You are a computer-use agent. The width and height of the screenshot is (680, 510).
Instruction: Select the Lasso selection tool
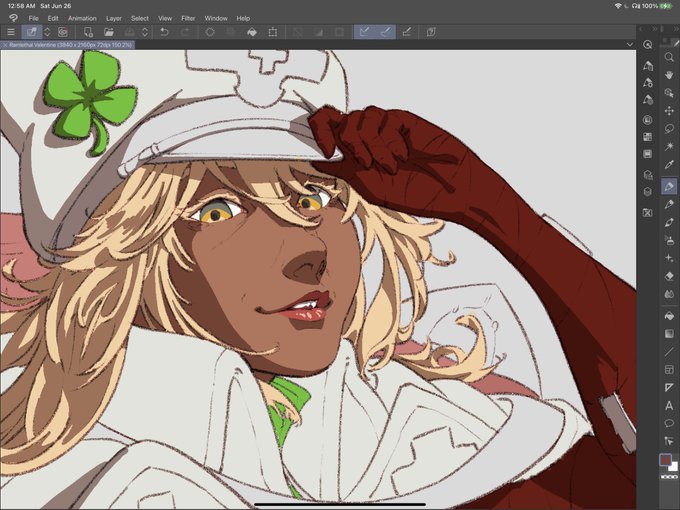pyautogui.click(x=669, y=129)
